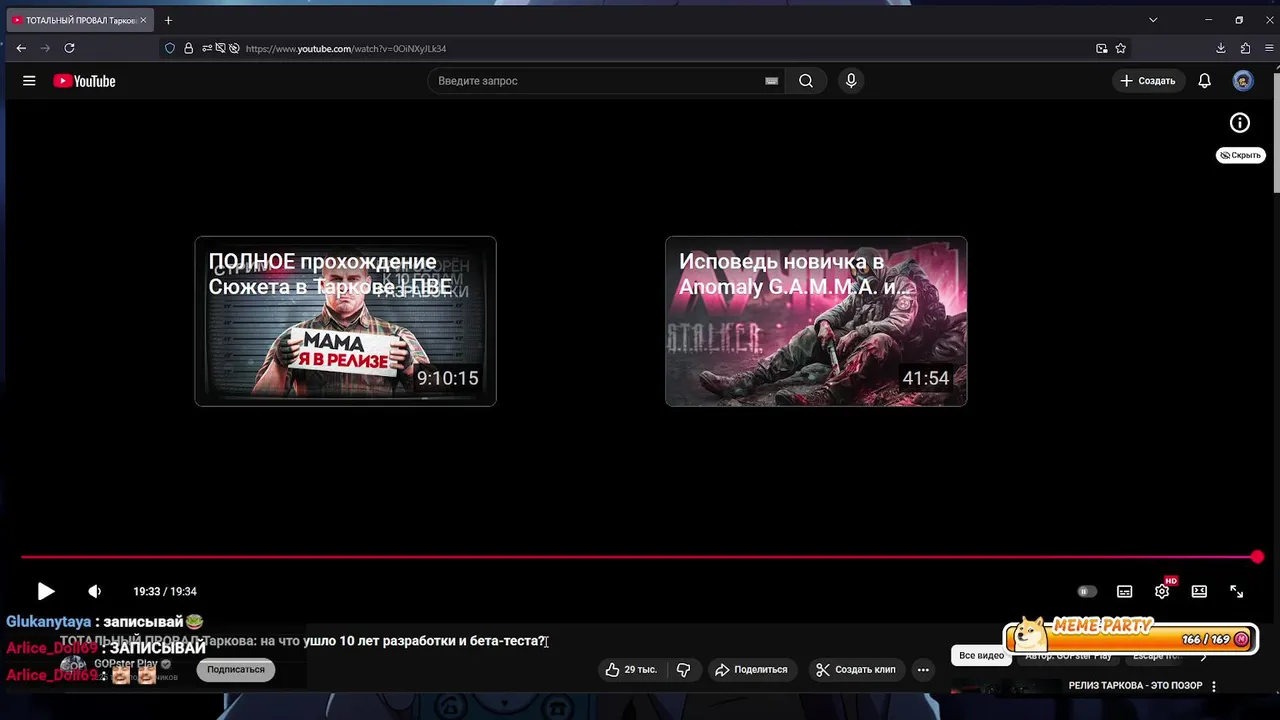
Task: Click the picture-in-picture icon in the address bar
Action: coord(1102,48)
